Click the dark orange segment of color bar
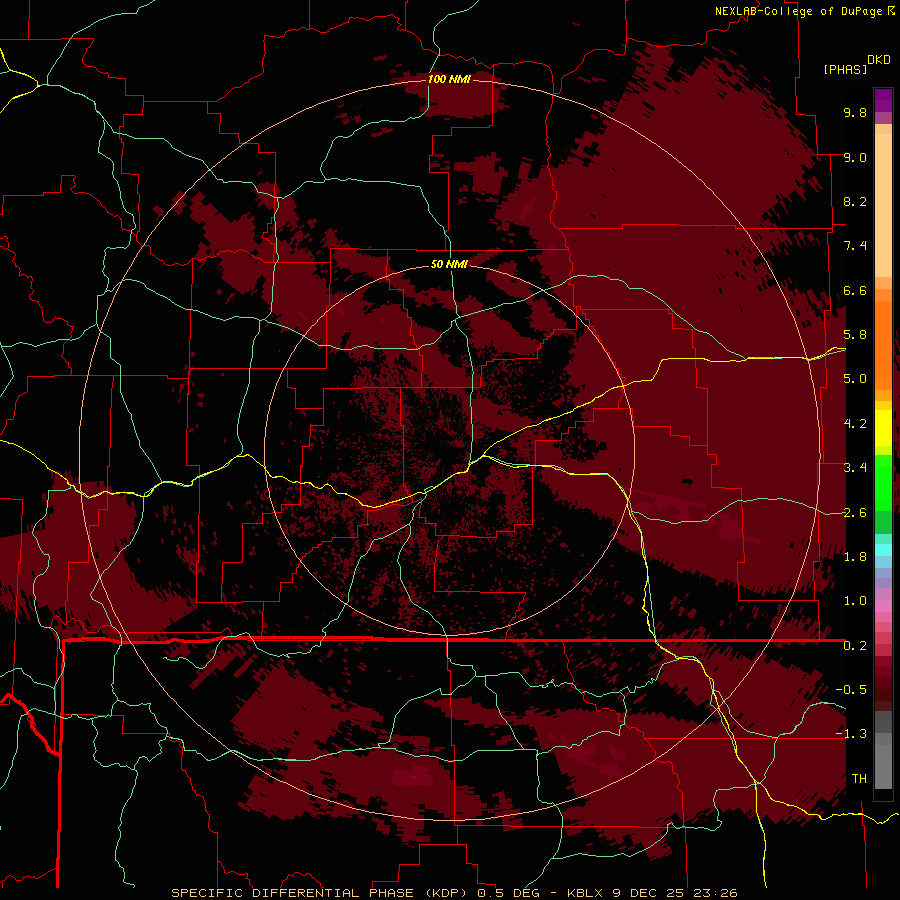This screenshot has width=900, height=900. click(x=883, y=344)
